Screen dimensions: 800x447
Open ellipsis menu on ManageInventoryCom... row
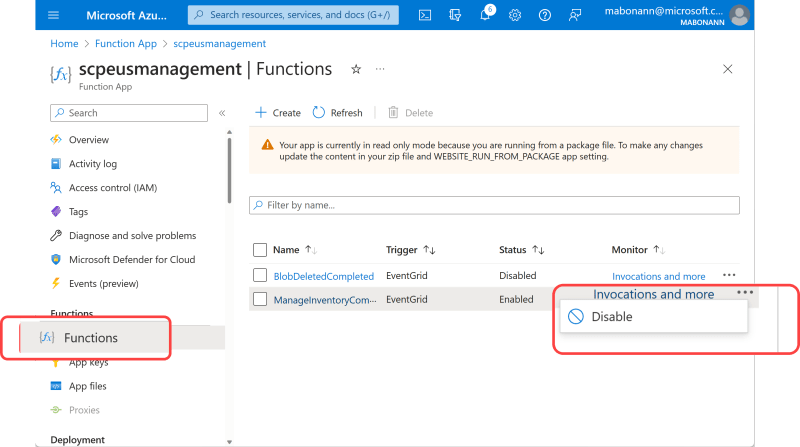[745, 292]
